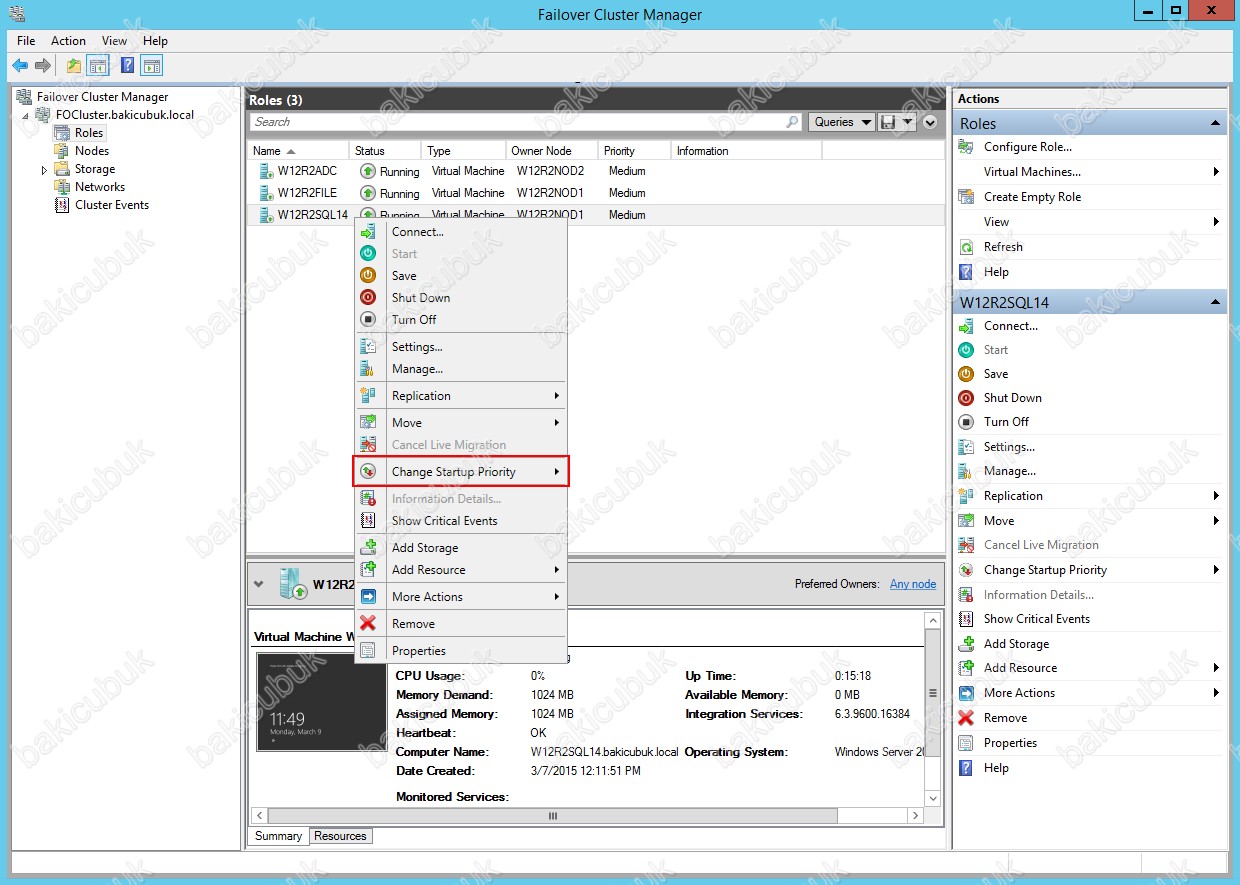Click Configure Role icon in Actions pane
Image resolution: width=1240 pixels, height=885 pixels.
click(x=966, y=147)
